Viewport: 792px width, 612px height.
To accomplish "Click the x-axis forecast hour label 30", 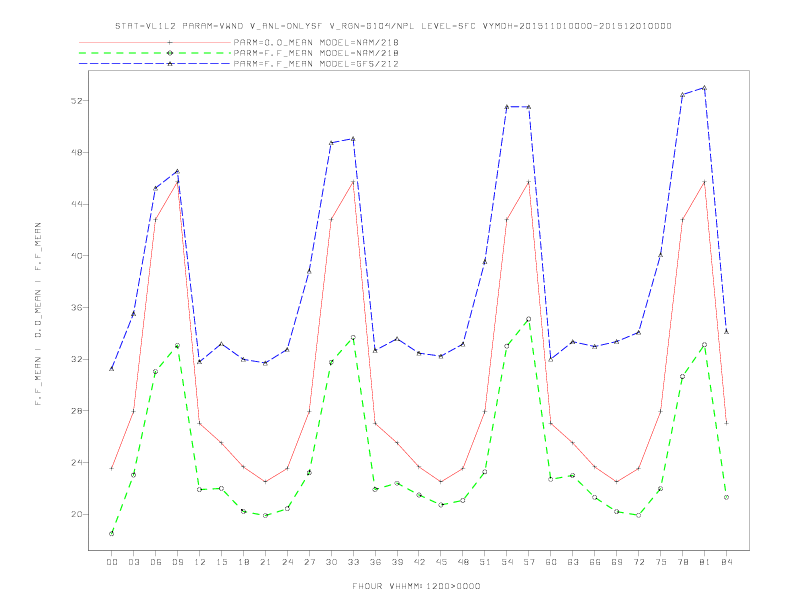I will pos(331,562).
